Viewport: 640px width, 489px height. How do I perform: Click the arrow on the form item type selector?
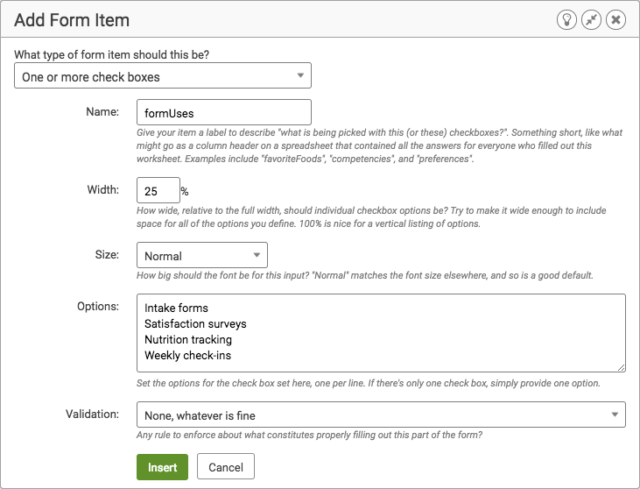tap(300, 76)
